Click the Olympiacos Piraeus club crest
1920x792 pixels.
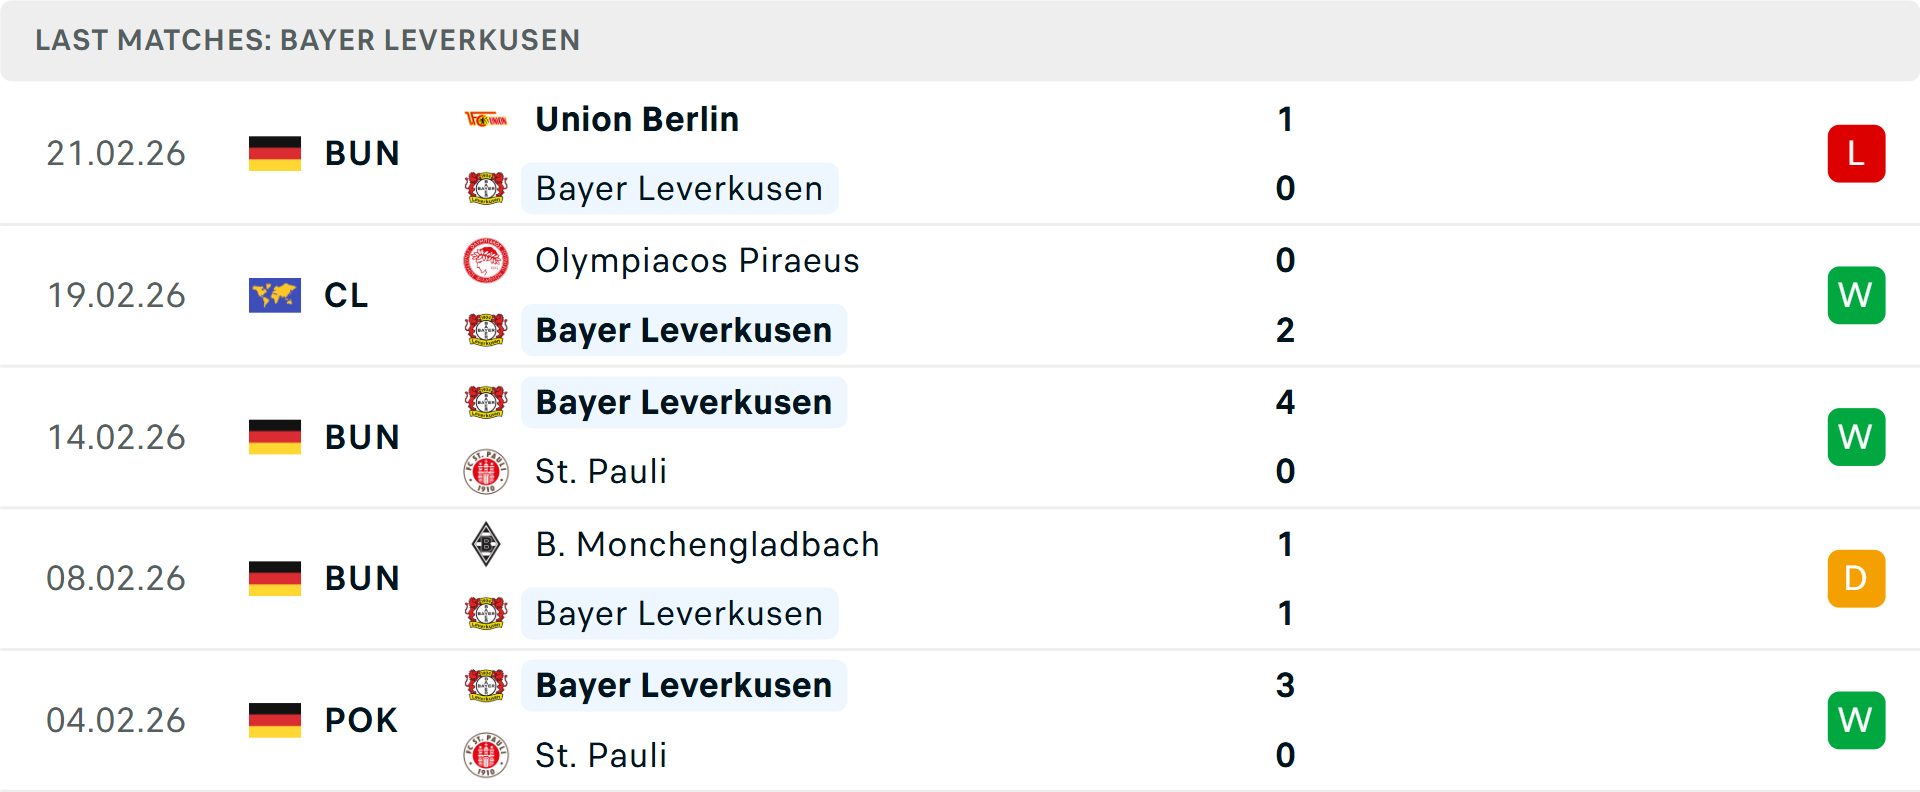click(x=486, y=261)
